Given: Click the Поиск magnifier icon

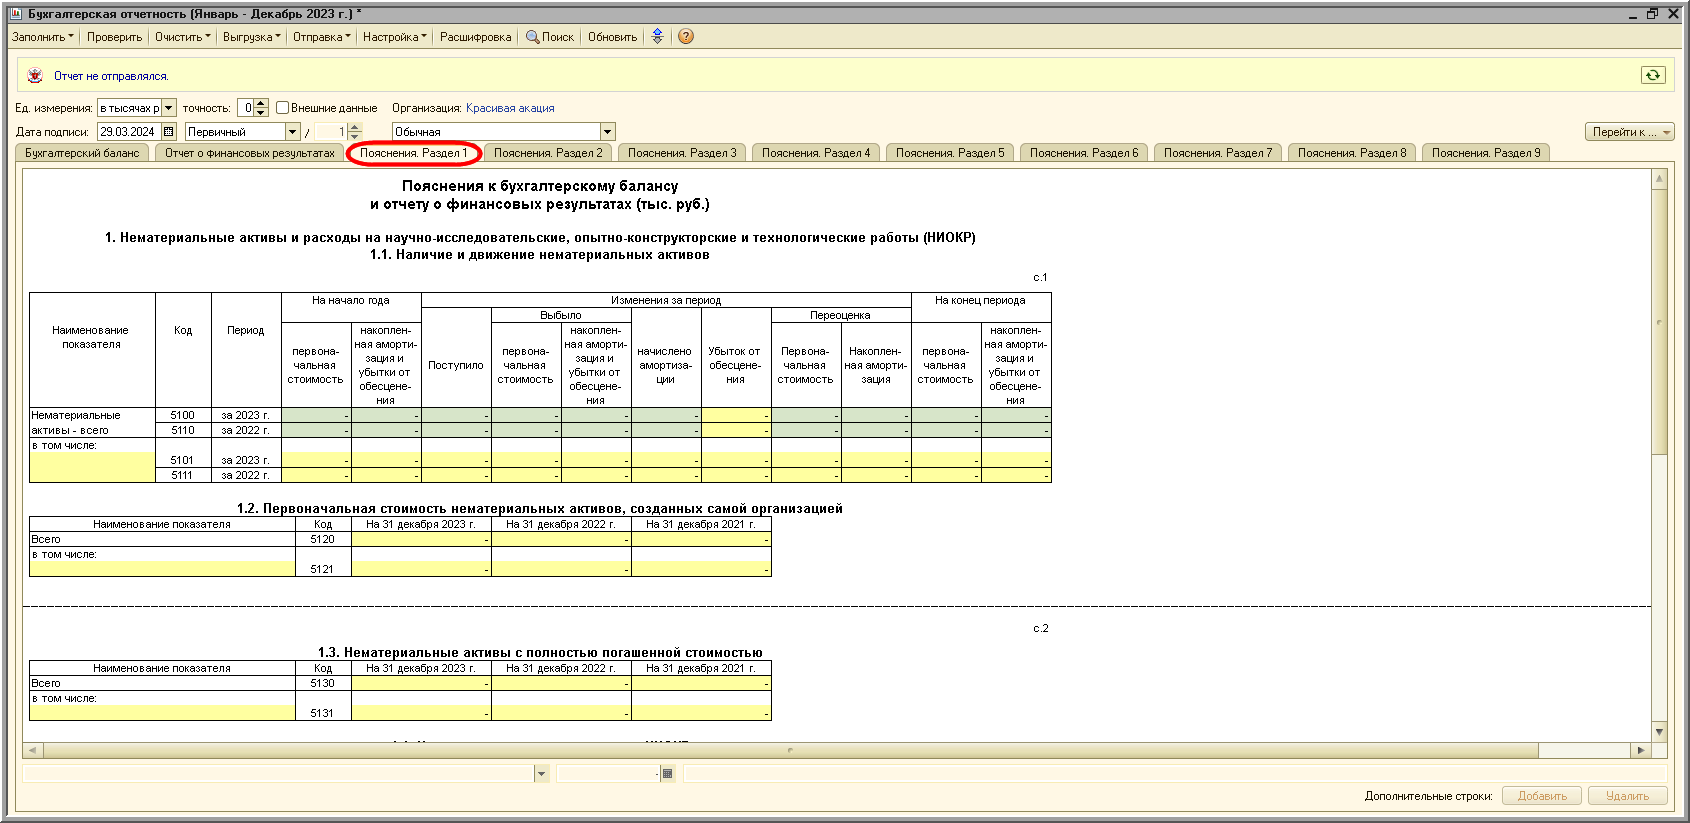Looking at the screenshot, I should (x=532, y=37).
